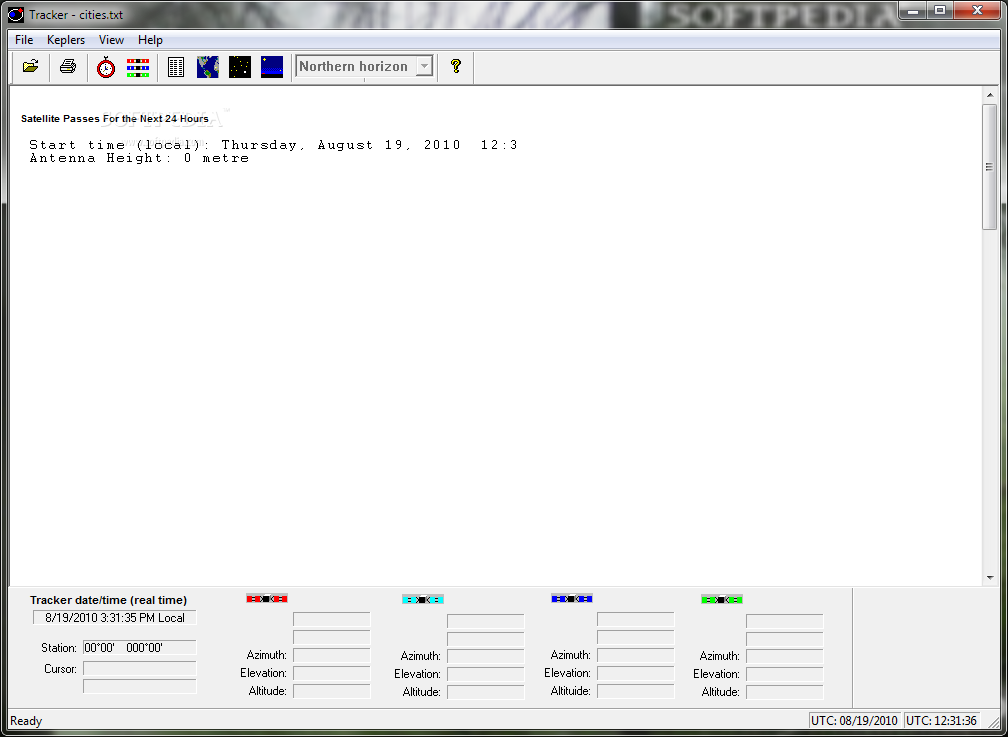Click the cyan satellite Altitude field
The height and width of the screenshot is (737, 1008).
485,692
